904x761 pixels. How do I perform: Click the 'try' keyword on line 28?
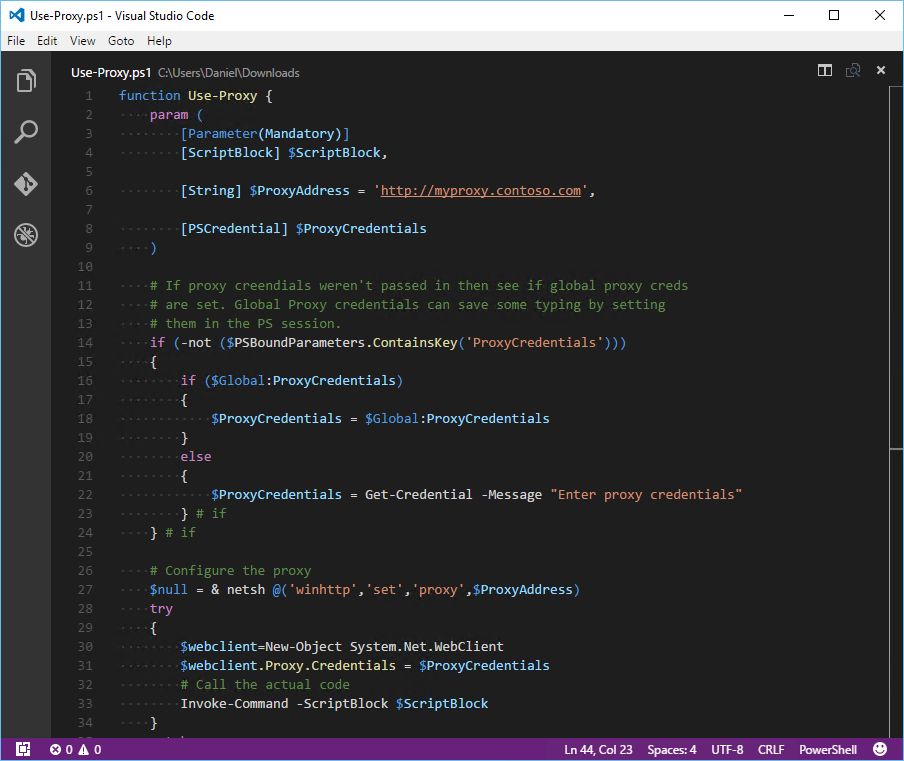point(161,609)
